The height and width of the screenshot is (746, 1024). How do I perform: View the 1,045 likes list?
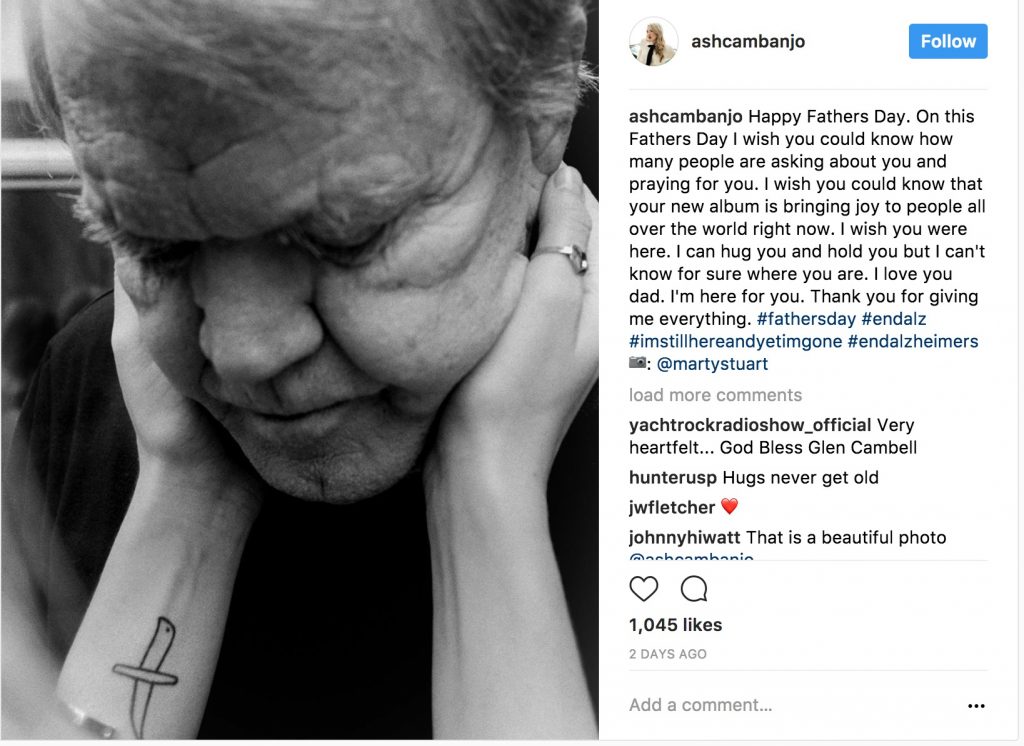tap(675, 625)
